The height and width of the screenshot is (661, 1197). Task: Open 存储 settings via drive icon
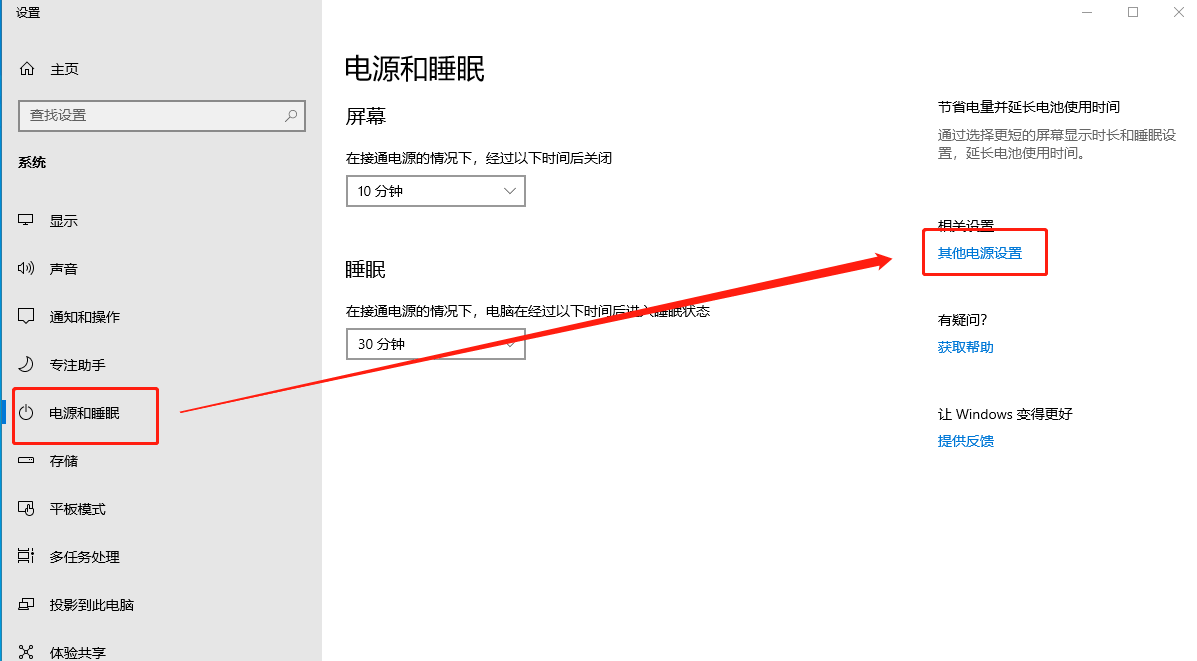[25, 460]
